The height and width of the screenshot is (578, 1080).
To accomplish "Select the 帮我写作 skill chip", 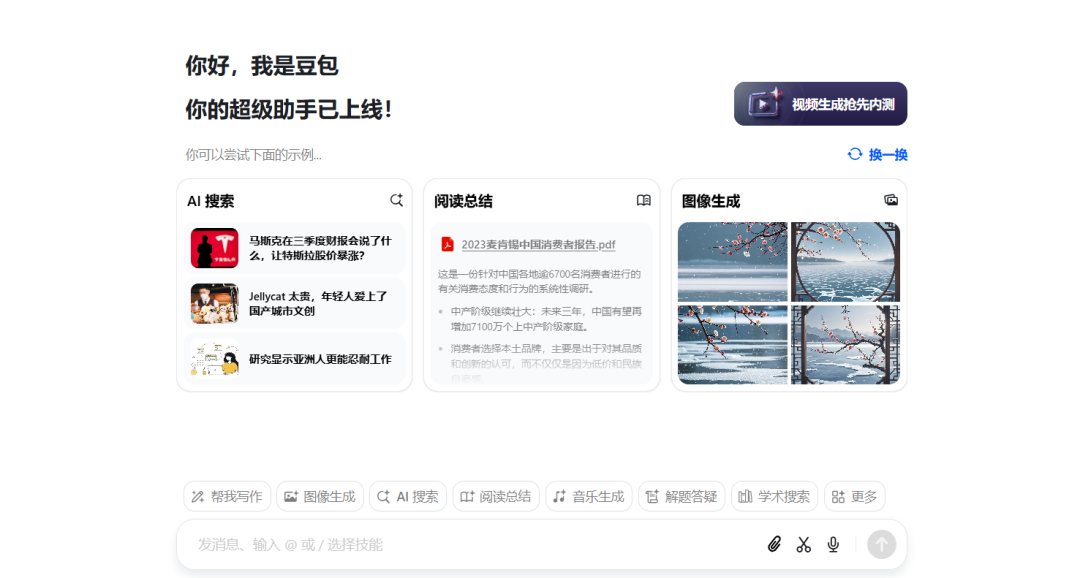I will tap(227, 497).
